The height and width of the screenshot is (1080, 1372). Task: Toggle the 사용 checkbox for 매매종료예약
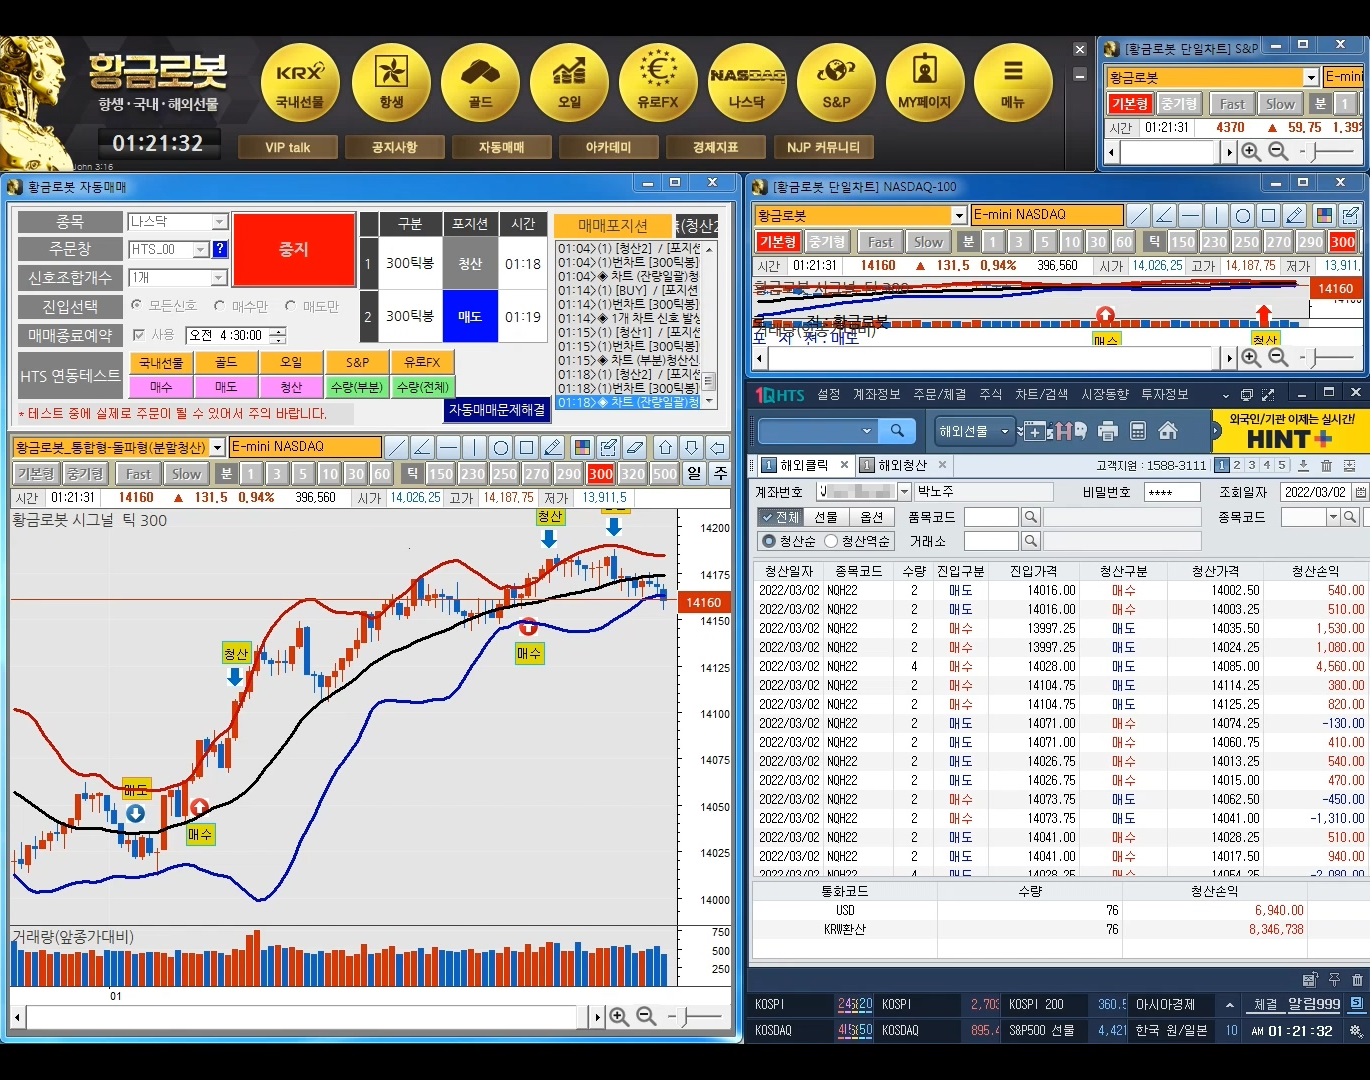tap(139, 335)
